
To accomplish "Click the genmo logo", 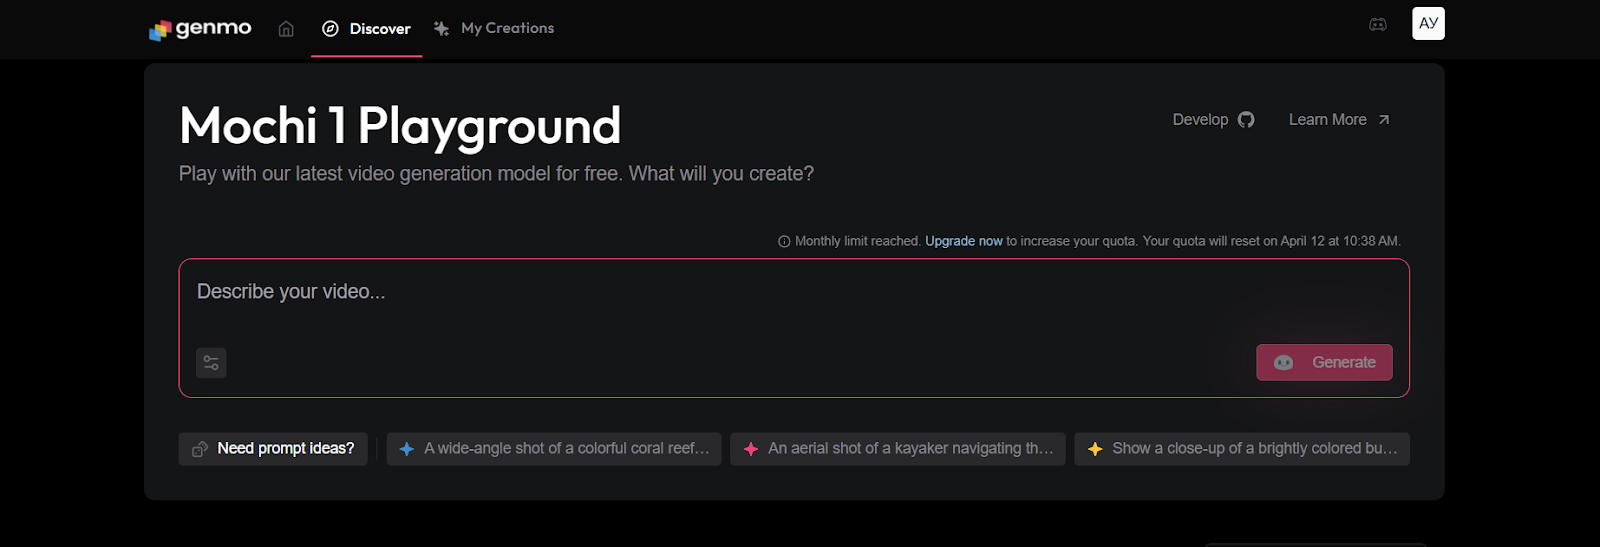I will click(200, 29).
